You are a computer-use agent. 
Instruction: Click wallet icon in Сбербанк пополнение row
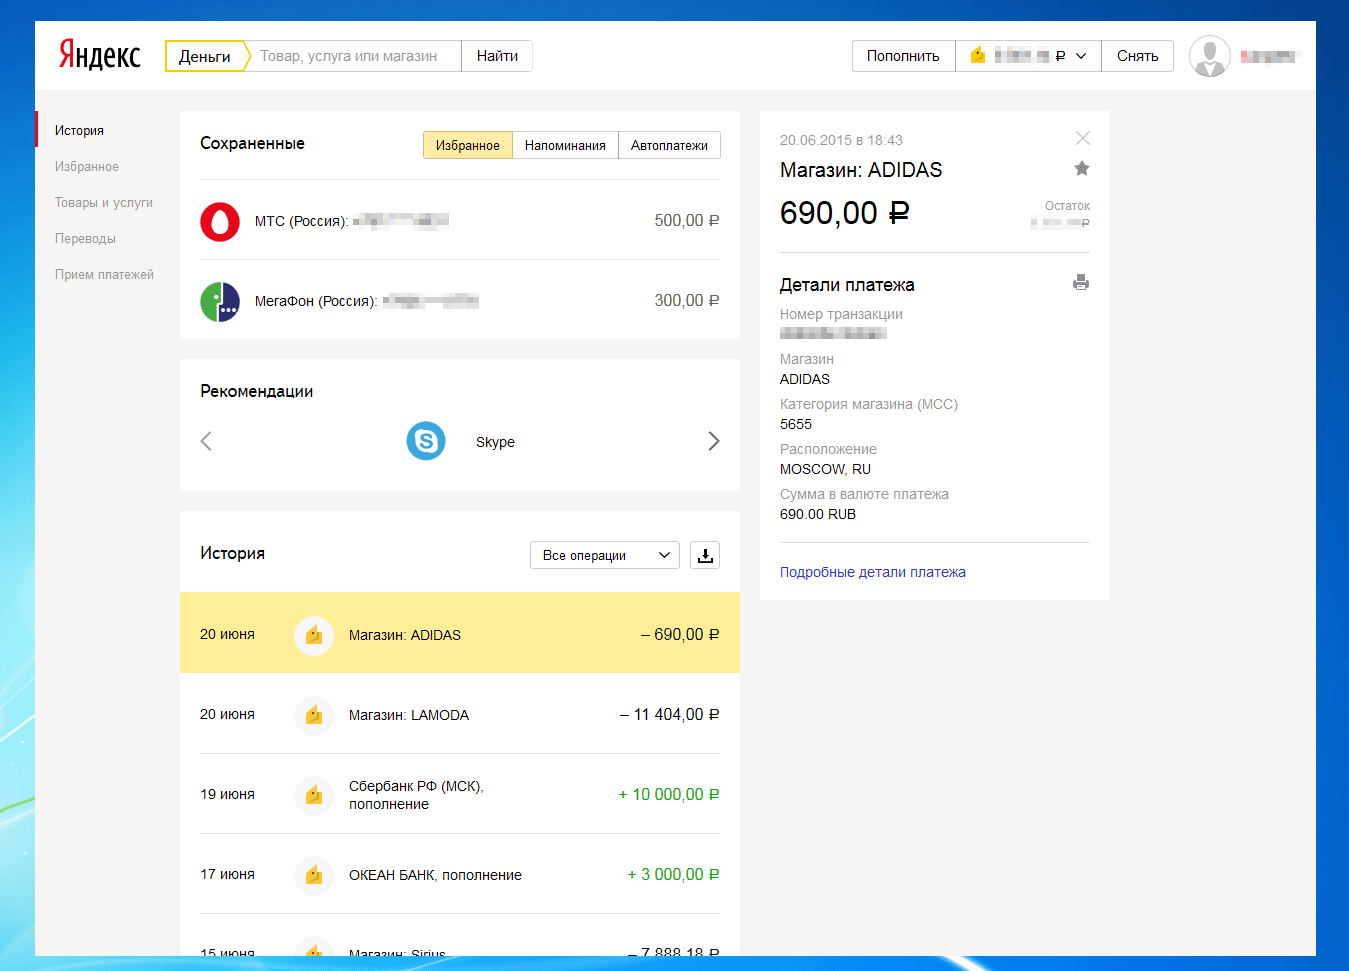pos(314,795)
